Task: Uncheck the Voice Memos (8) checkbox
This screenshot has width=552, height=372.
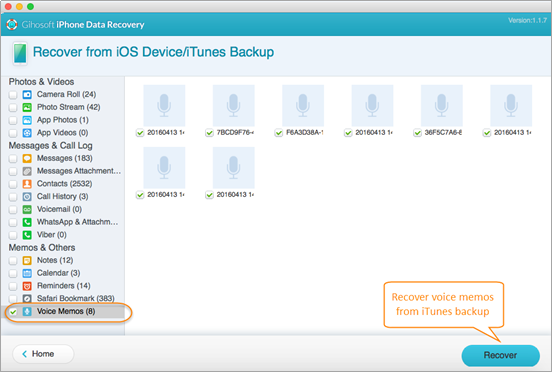Action: pos(13,312)
